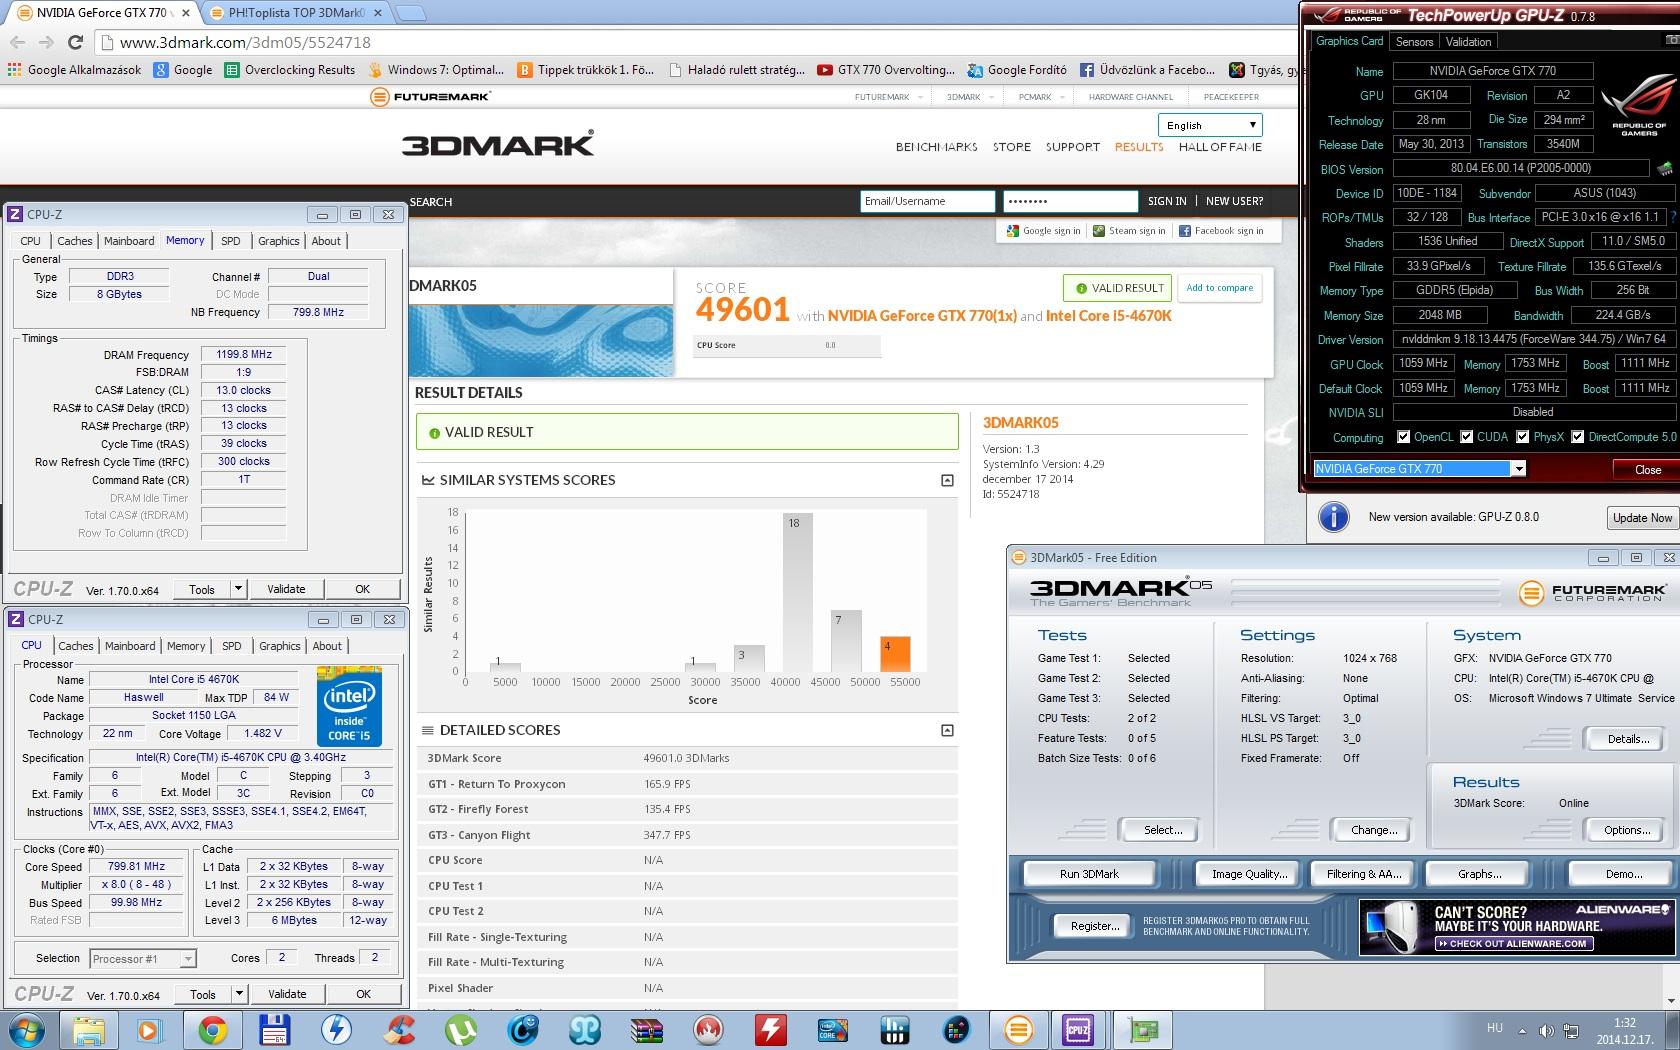Toggle the CUDA checkbox in GPU-Z
The height and width of the screenshot is (1050, 1680).
(x=1466, y=437)
